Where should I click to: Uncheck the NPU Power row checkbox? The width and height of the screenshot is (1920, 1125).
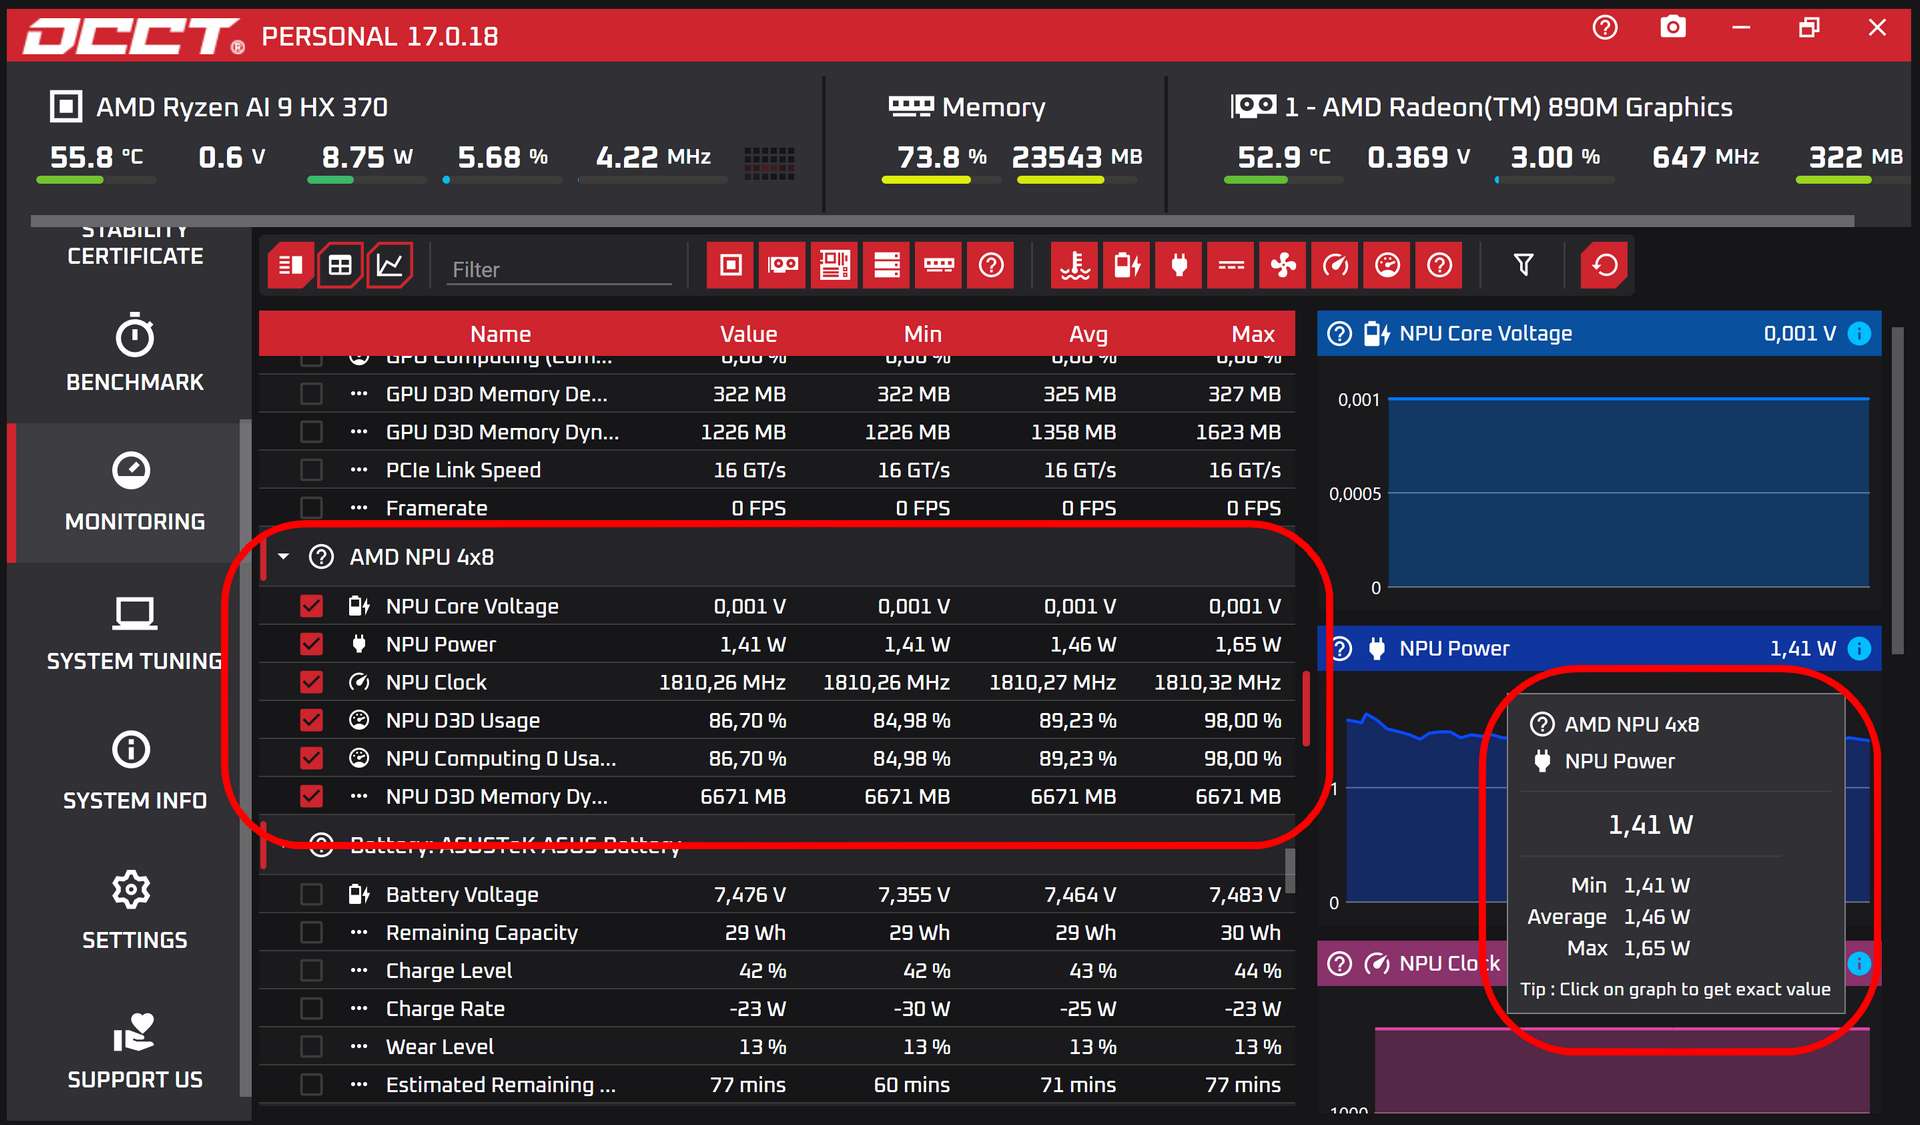click(x=311, y=644)
